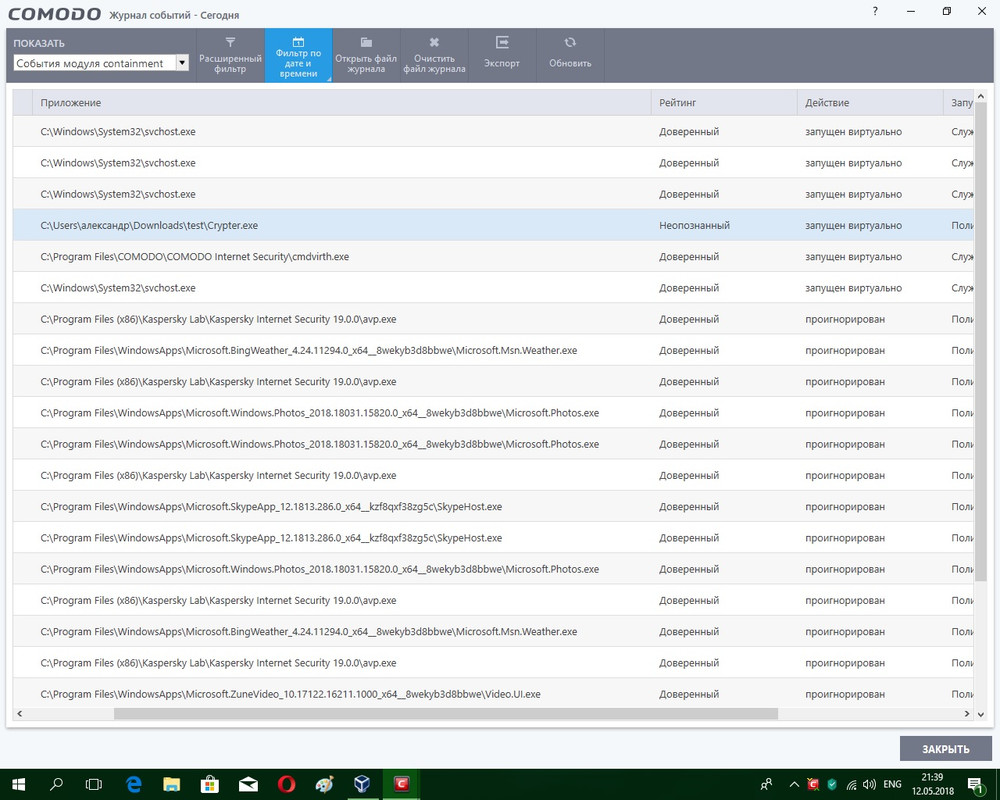The image size is (1000, 800).
Task: Open File Explorer from taskbar
Action: click(x=172, y=784)
